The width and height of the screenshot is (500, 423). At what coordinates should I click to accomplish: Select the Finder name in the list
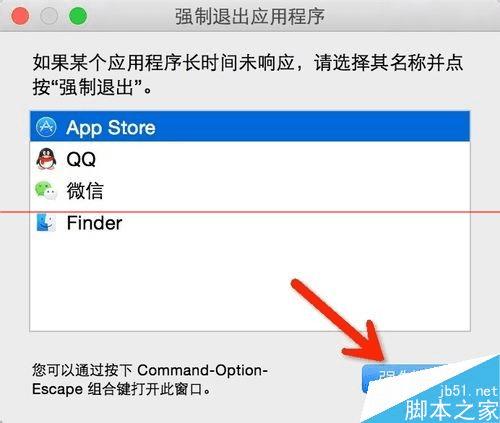94,223
